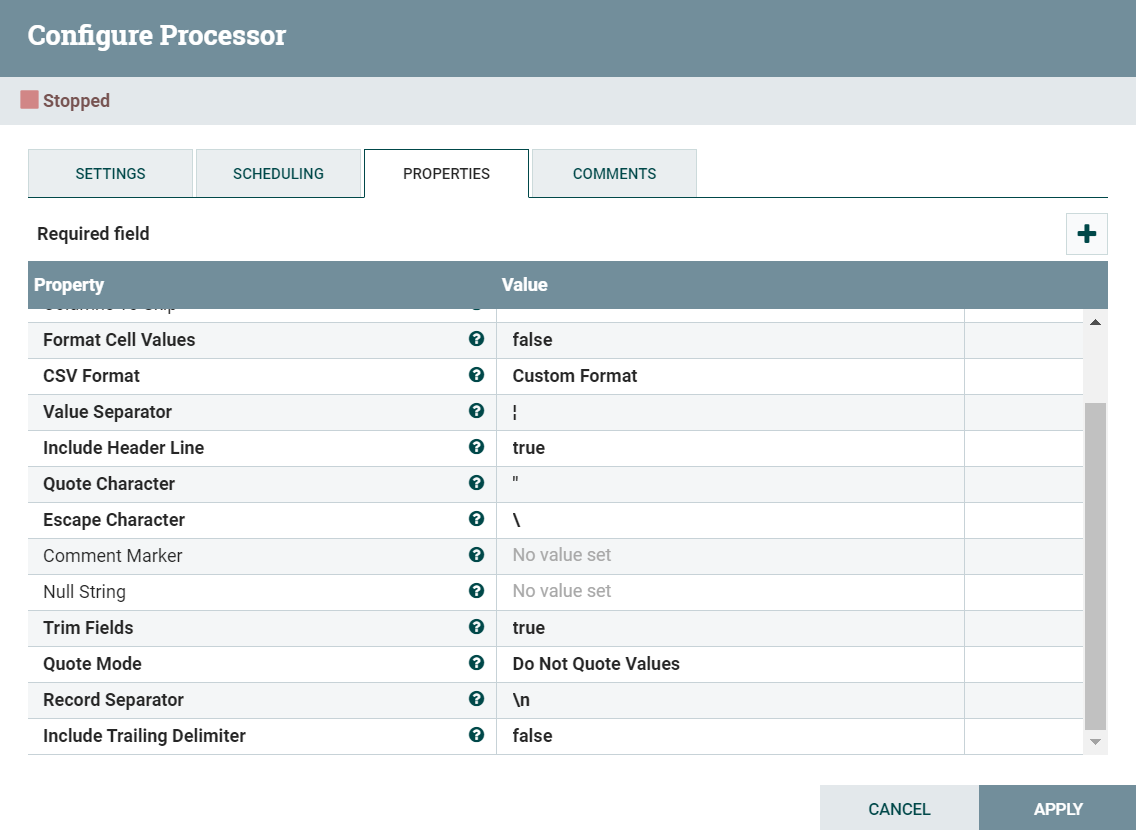This screenshot has width=1136, height=830.
Task: Switch to the SETTINGS tab
Action: click(110, 173)
